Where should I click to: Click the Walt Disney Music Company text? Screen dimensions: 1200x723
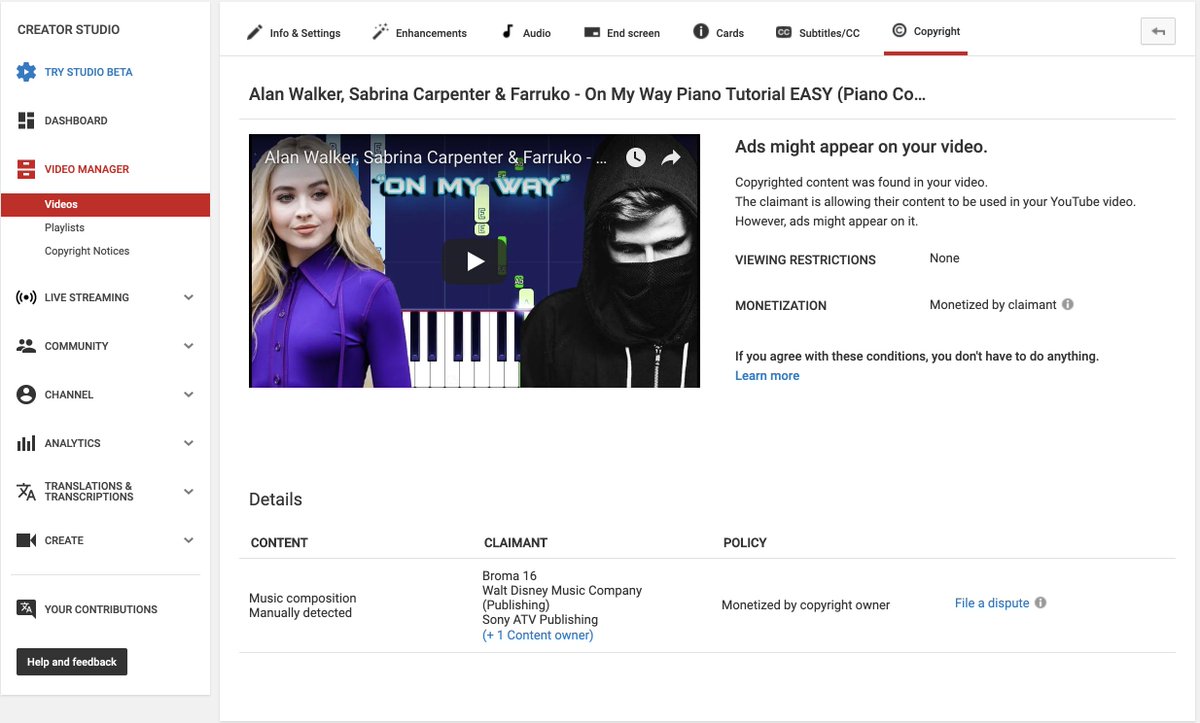[x=562, y=597]
